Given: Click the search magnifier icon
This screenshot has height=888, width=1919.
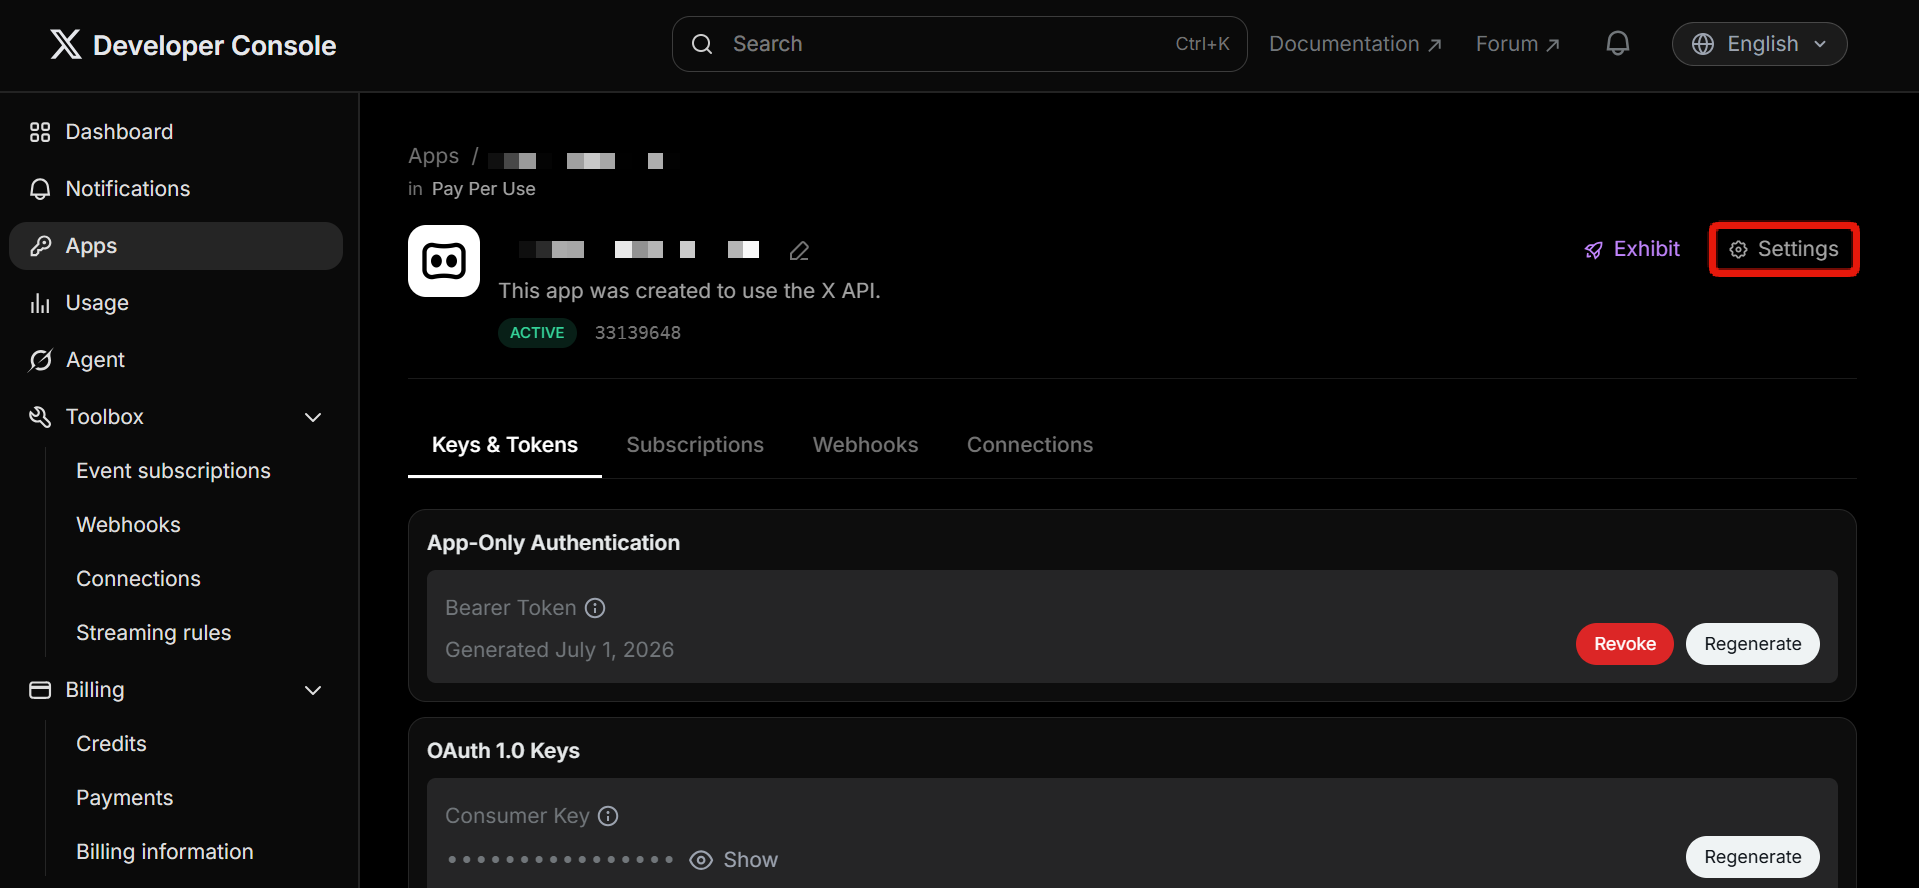Looking at the screenshot, I should (702, 44).
